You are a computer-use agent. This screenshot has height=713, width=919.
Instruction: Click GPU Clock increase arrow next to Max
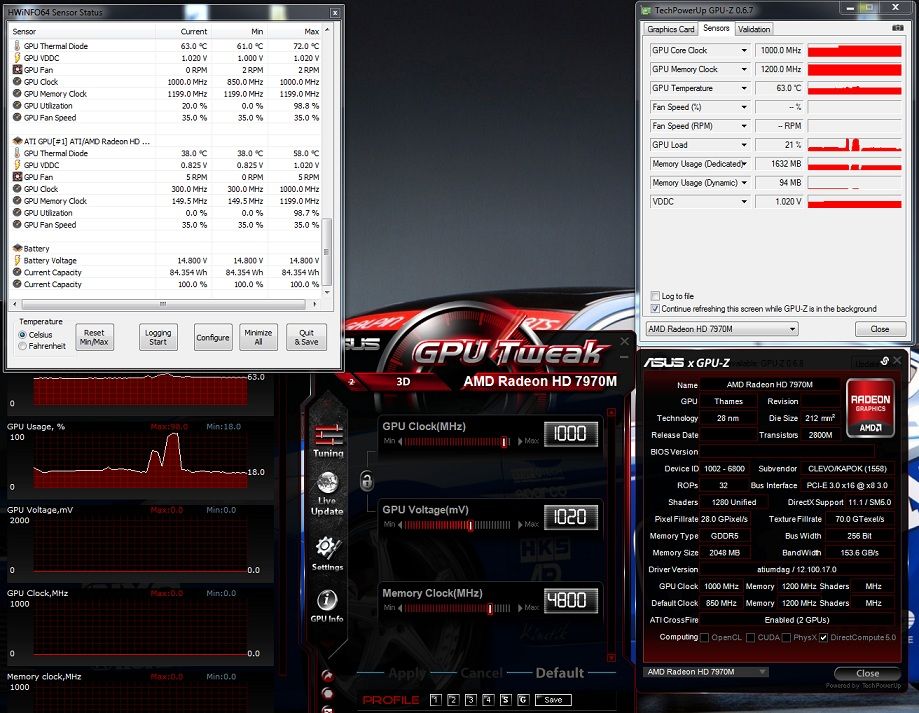520,442
